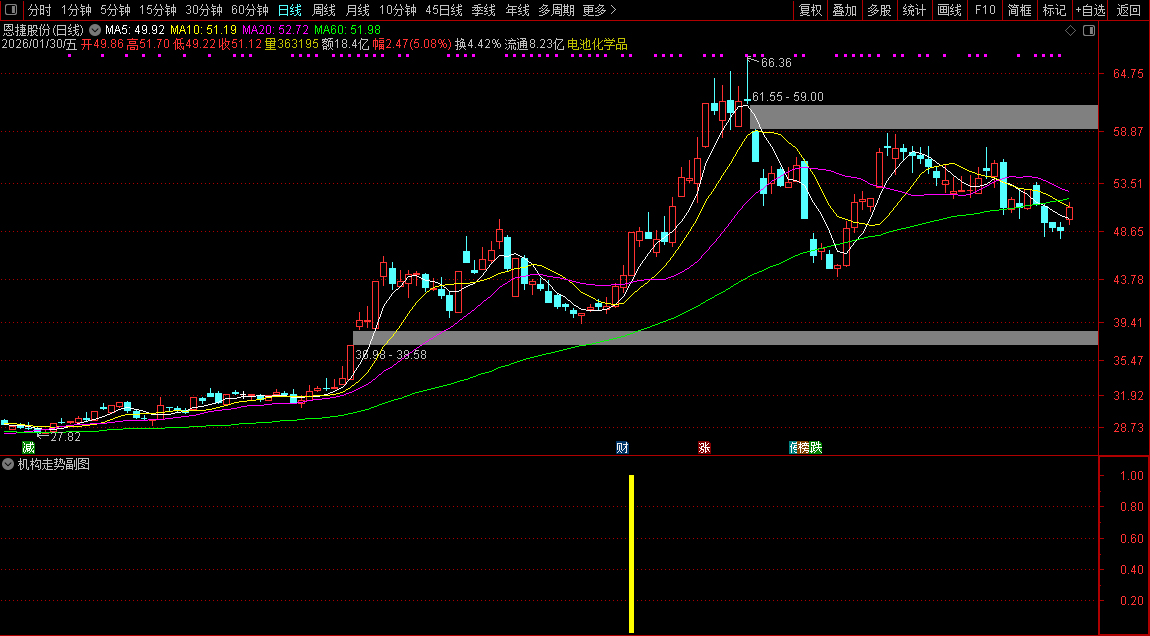Click the 榜 event marker

tap(805, 447)
